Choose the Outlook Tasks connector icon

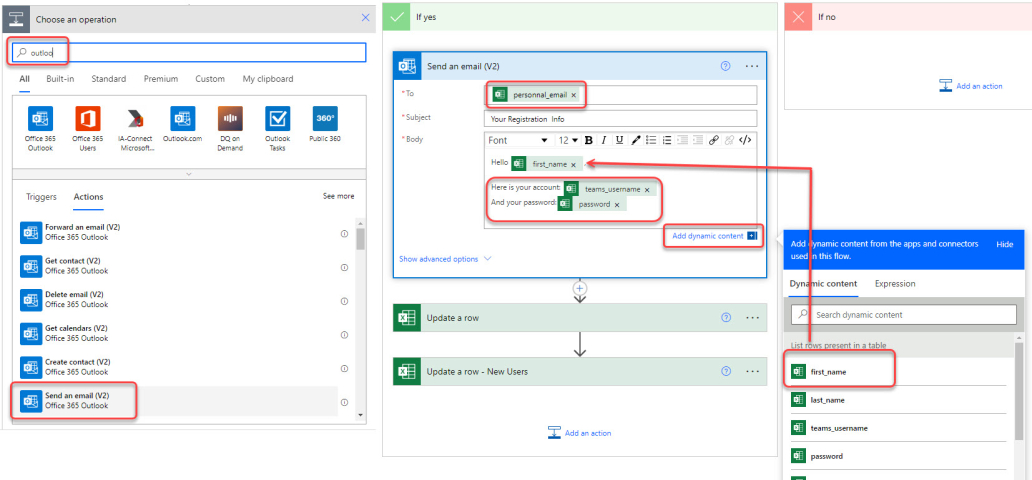point(277,119)
